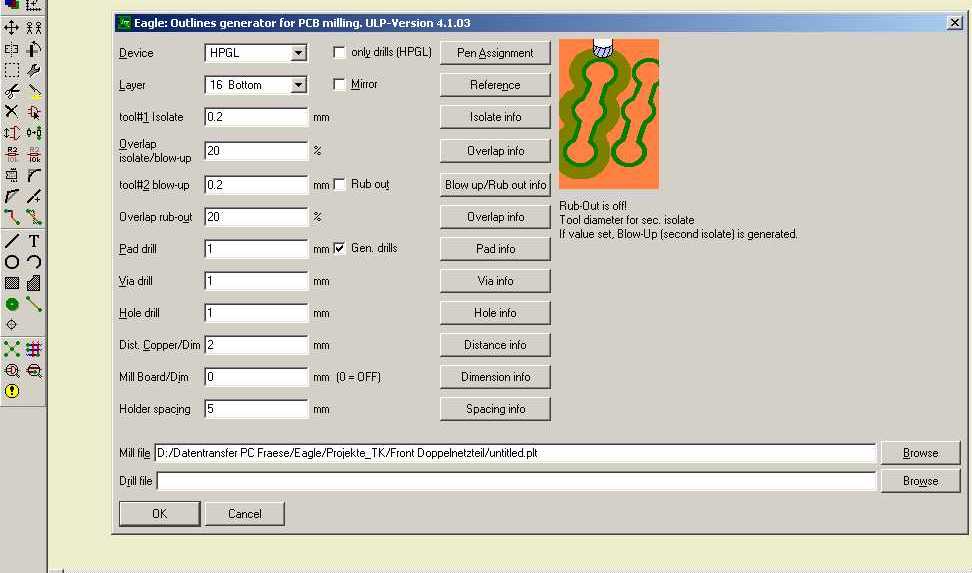Pick the Change wrench tool
The width and height of the screenshot is (972, 573).
coord(34,70)
